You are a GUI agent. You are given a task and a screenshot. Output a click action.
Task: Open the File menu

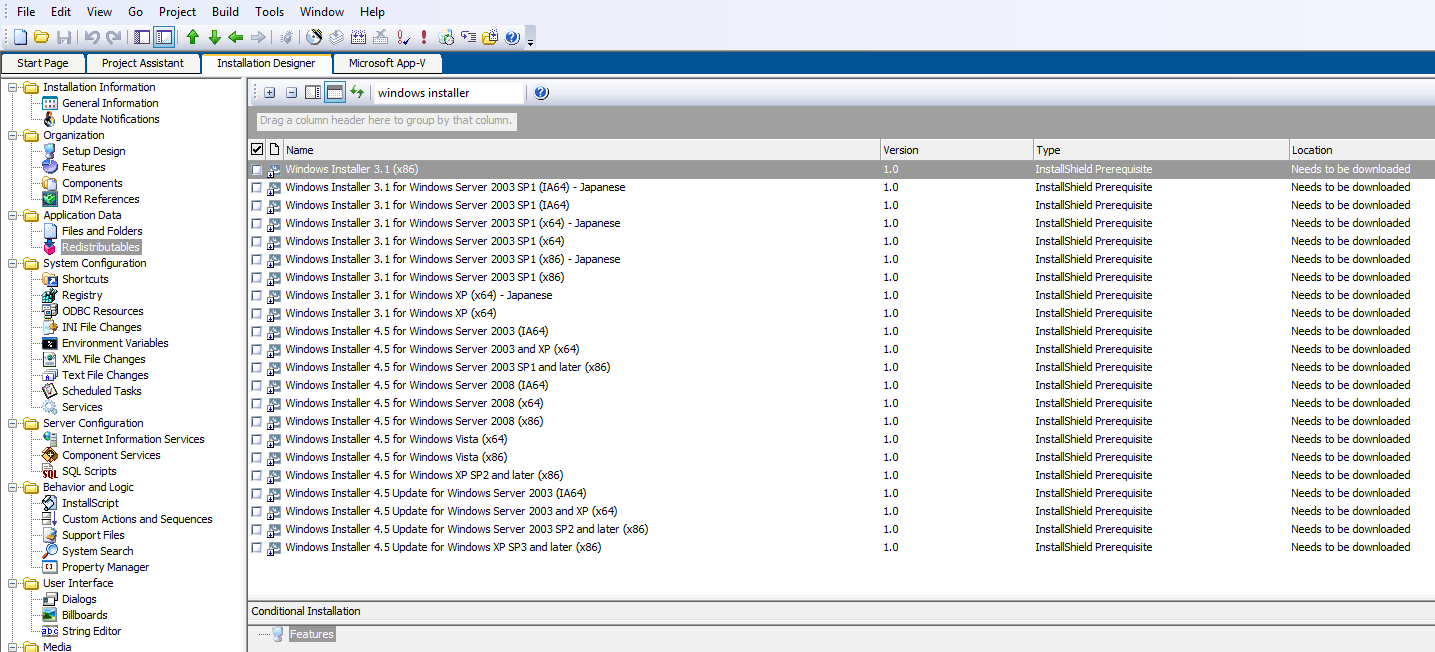tap(26, 12)
